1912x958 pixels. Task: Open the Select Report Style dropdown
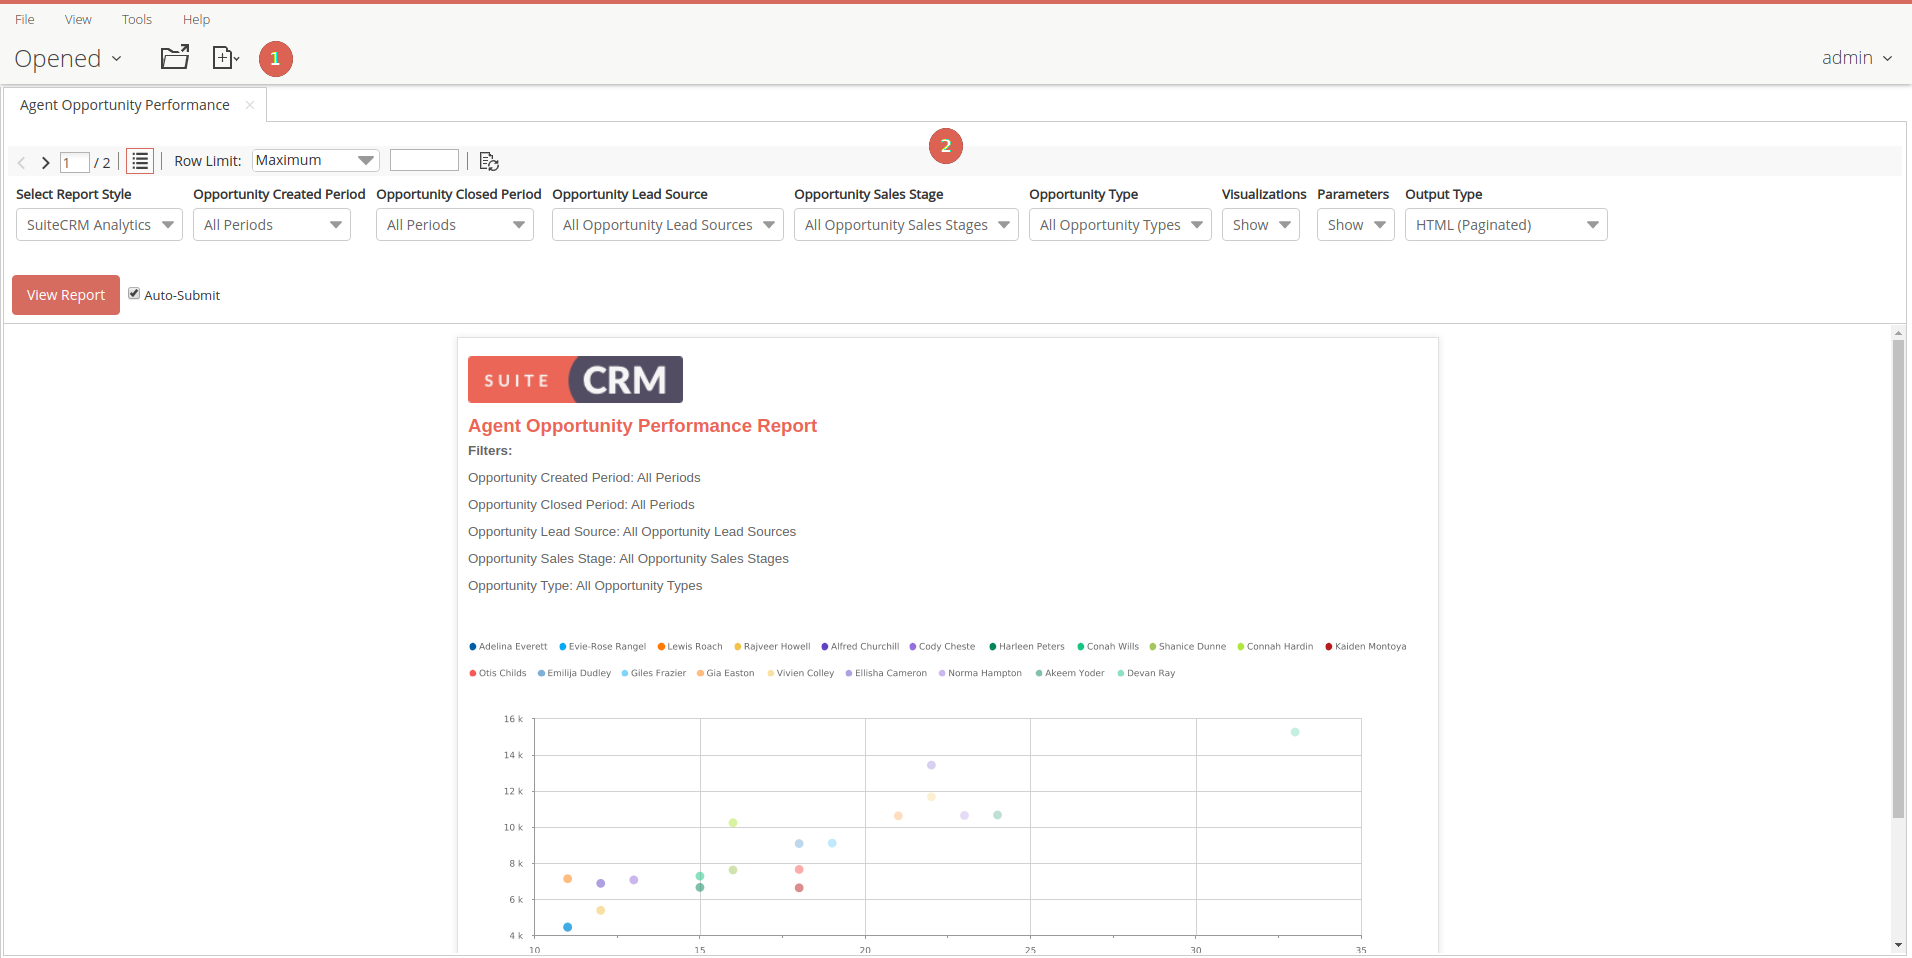point(99,225)
